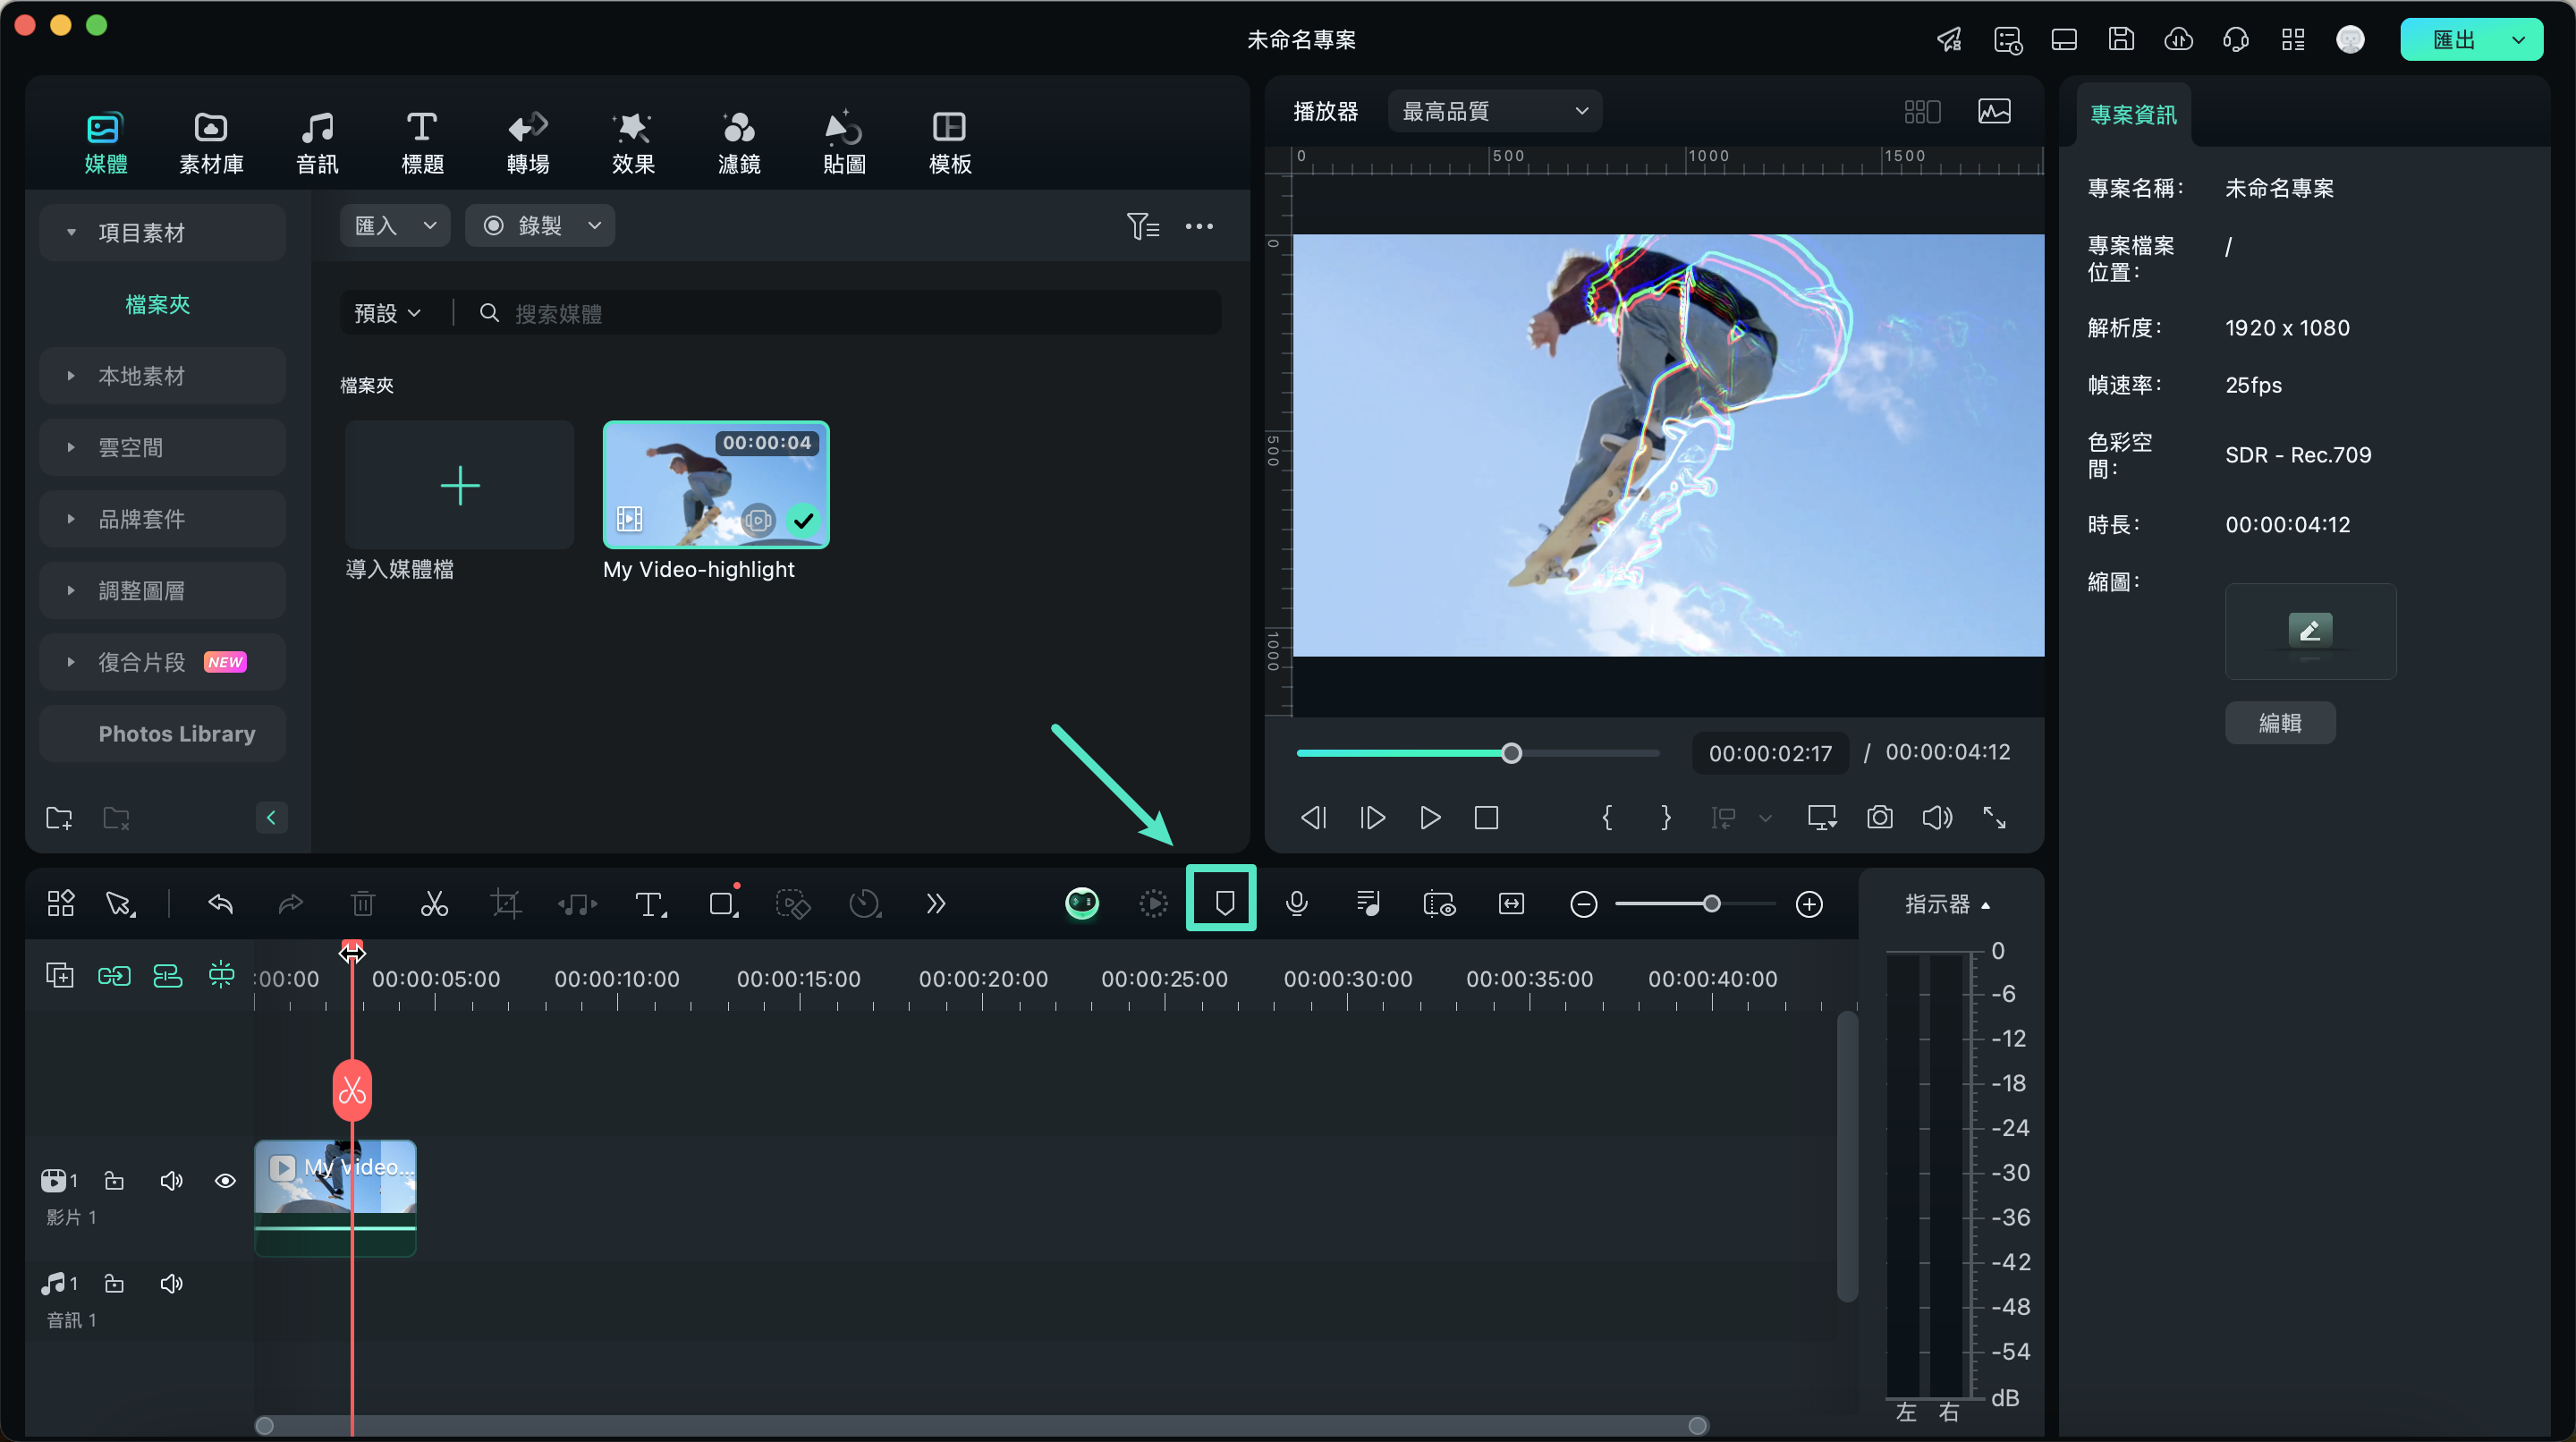This screenshot has height=1442, width=2576.
Task: Click the preview playback progress slider handle
Action: coord(1511,753)
